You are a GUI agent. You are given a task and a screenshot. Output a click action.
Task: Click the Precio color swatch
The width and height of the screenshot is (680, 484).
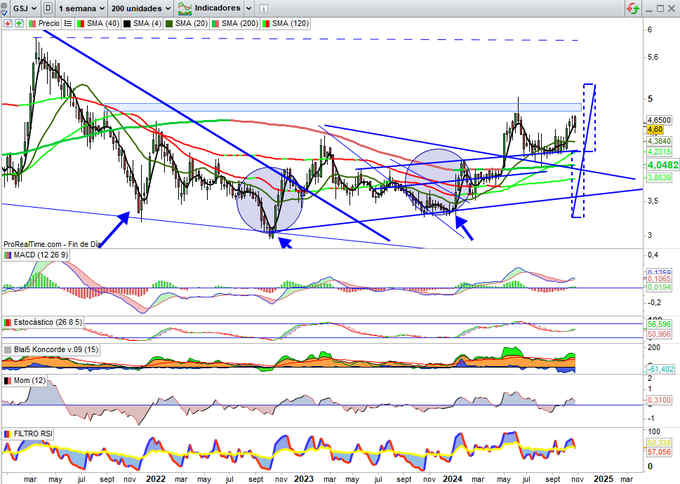coord(32,23)
